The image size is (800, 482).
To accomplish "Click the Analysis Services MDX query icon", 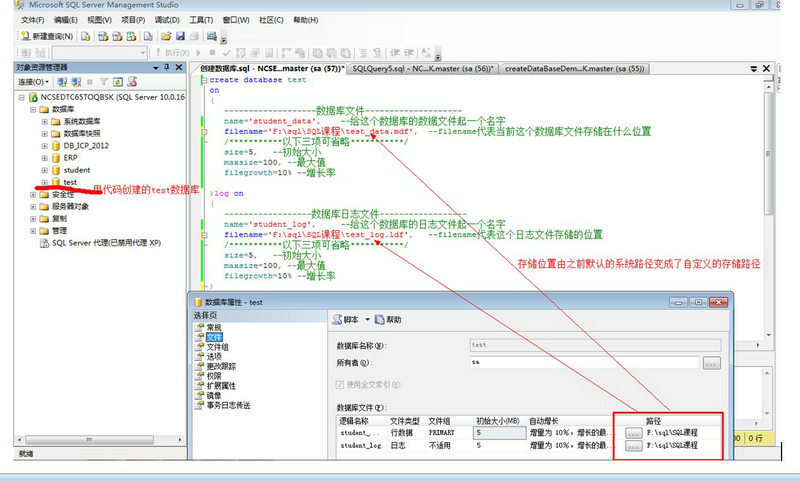I will [103, 36].
